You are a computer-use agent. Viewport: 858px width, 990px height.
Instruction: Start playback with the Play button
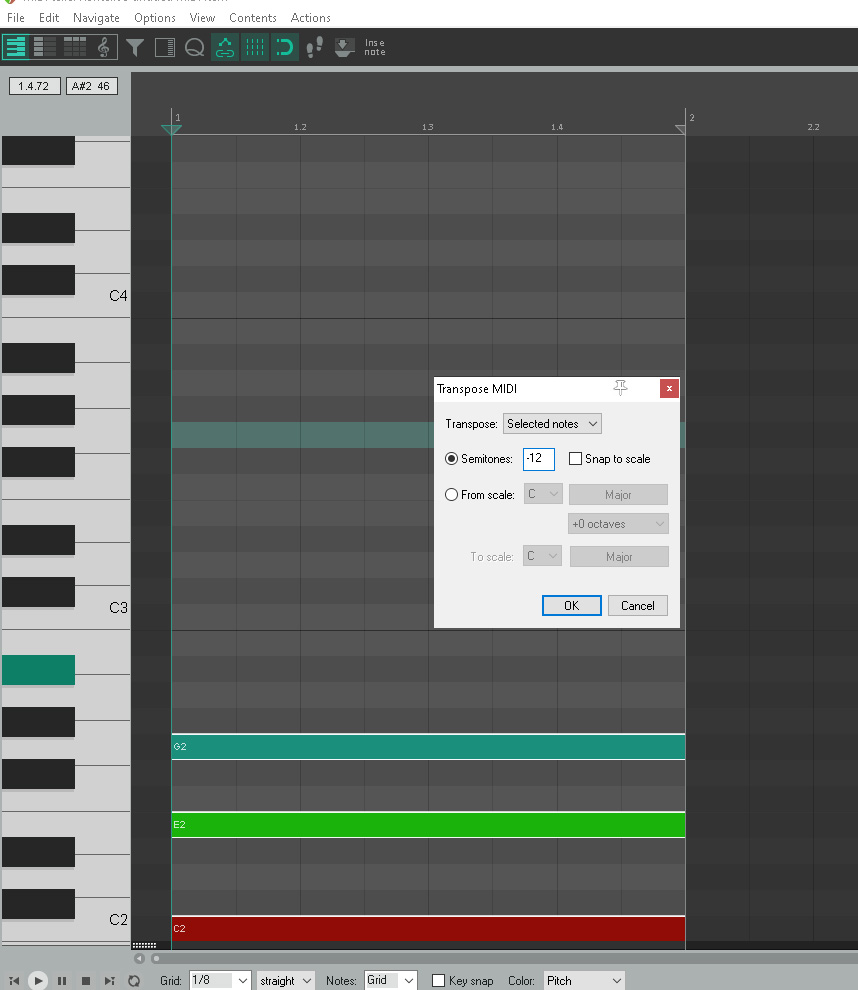point(38,981)
